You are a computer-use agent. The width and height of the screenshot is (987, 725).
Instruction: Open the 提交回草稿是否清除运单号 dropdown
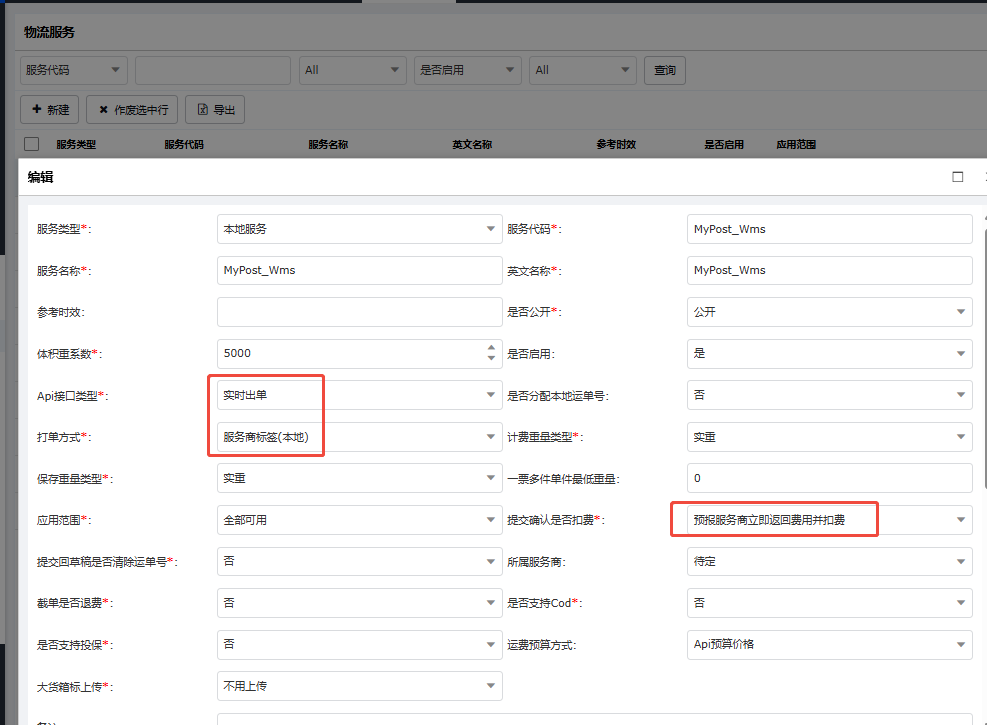pyautogui.click(x=359, y=561)
